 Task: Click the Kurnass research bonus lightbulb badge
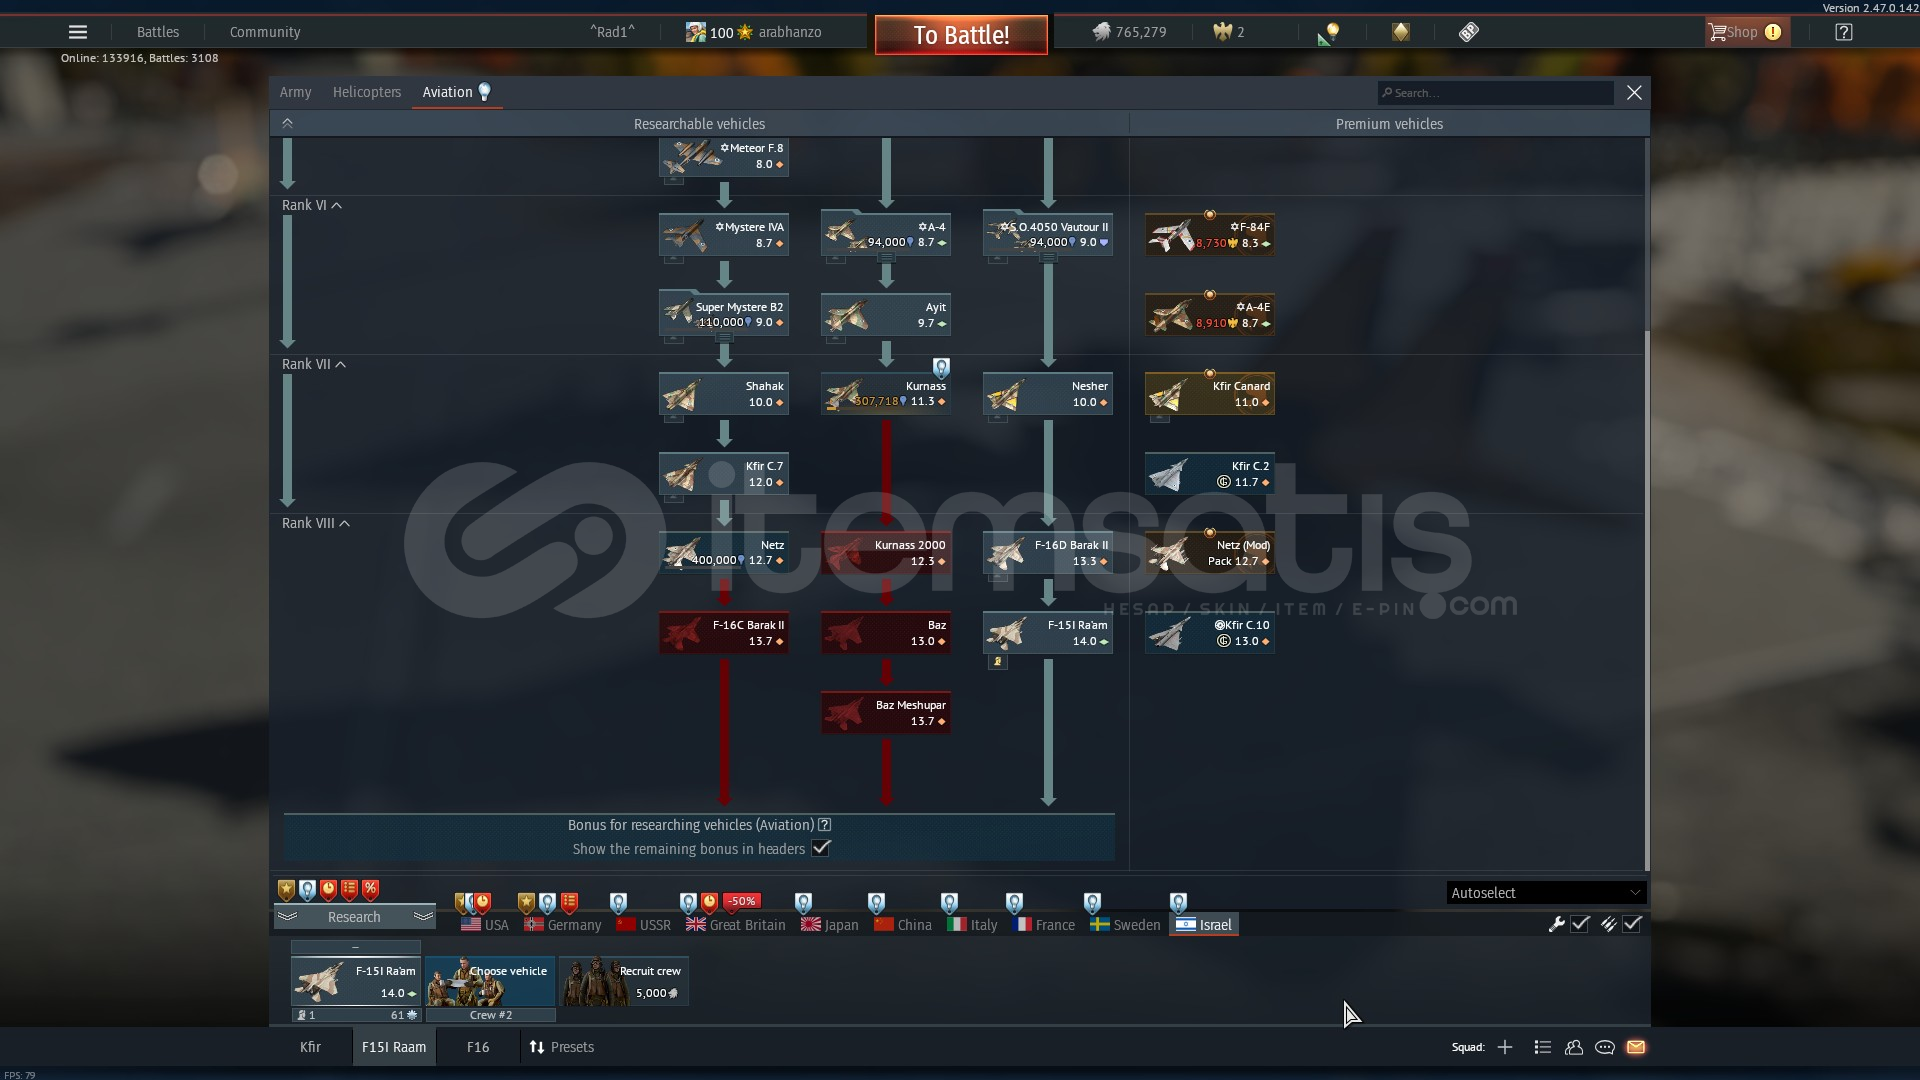pyautogui.click(x=941, y=367)
